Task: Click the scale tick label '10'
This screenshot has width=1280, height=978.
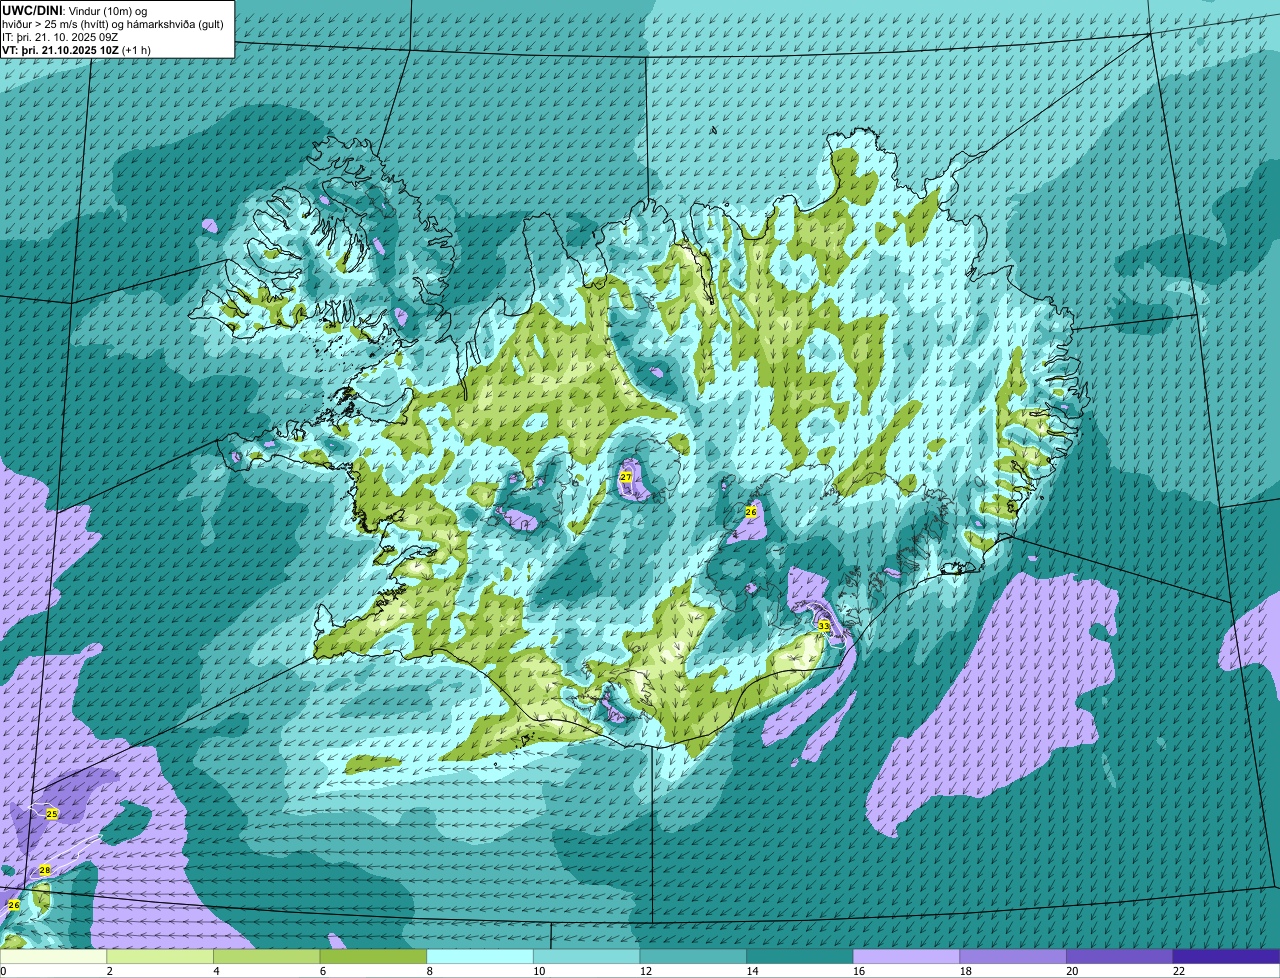Action: 539,971
